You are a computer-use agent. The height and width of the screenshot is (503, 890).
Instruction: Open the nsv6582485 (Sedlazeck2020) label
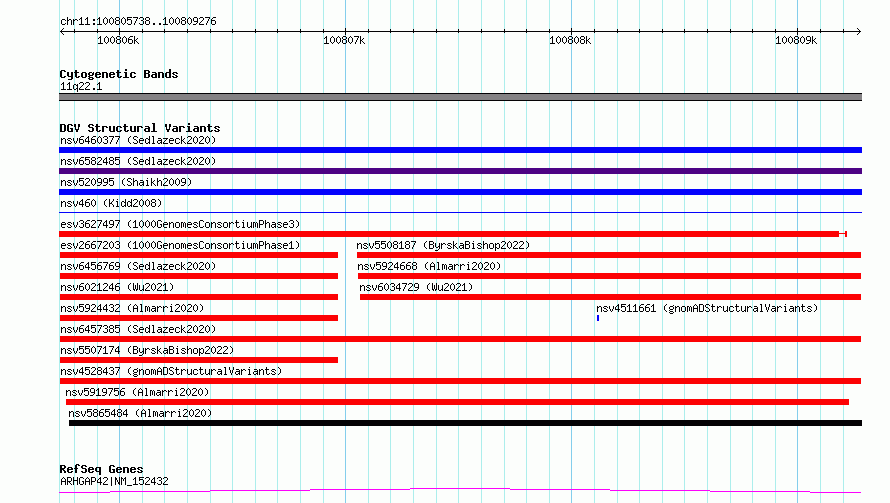click(x=138, y=161)
